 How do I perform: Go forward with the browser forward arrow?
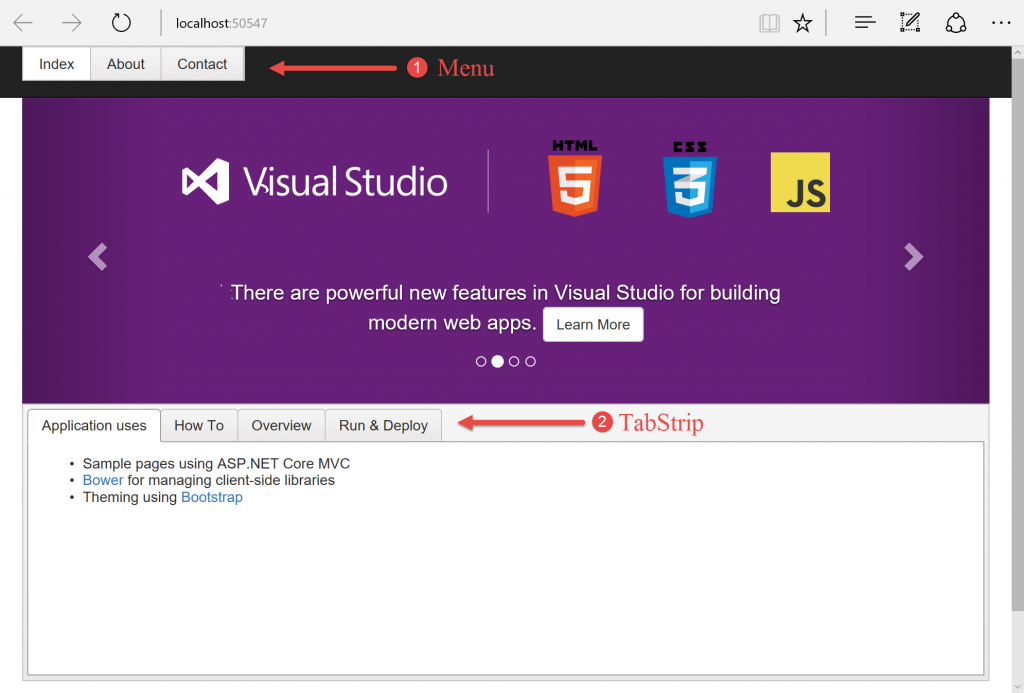coord(72,23)
